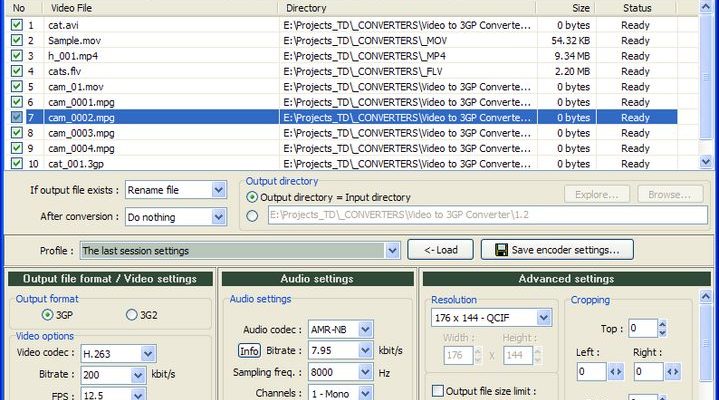Uncheck the checkbox for cam_01.mov

(x=17, y=86)
